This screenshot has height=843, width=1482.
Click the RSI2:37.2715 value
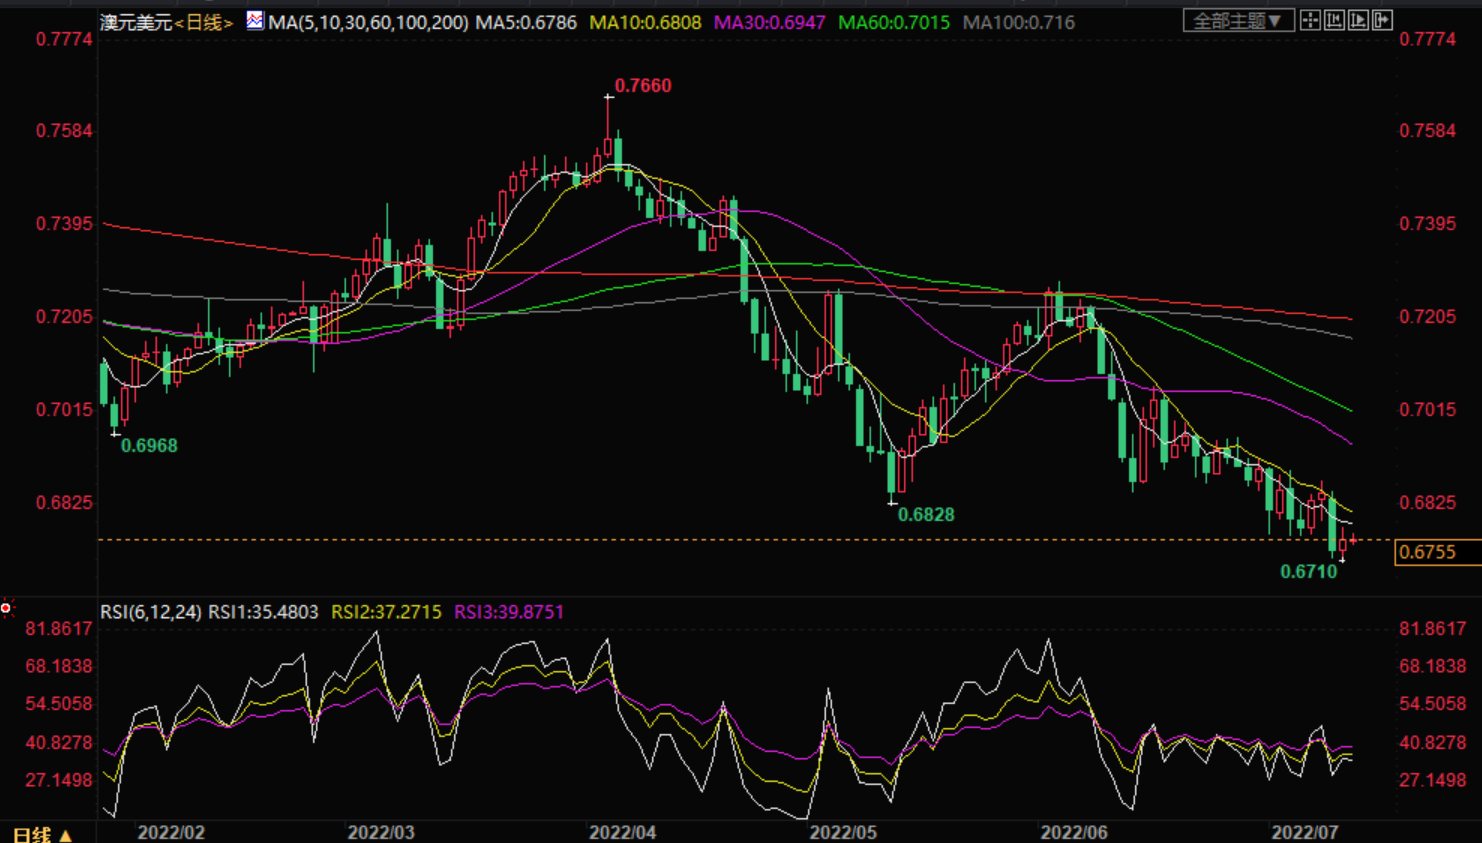pos(386,612)
